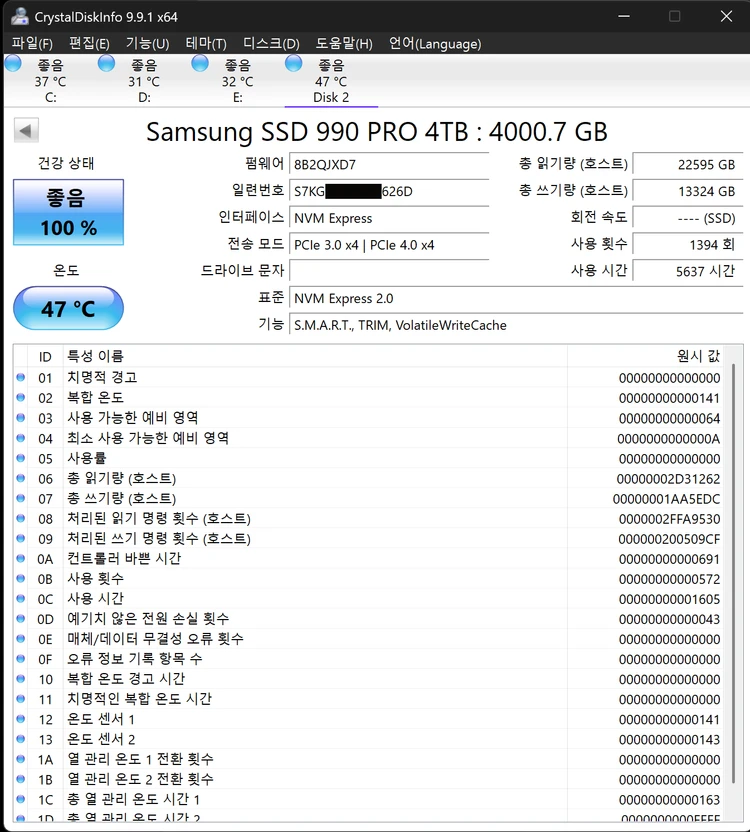This screenshot has width=750, height=832.
Task: Switch to D: drive tab 31 °C
Action: [144, 81]
